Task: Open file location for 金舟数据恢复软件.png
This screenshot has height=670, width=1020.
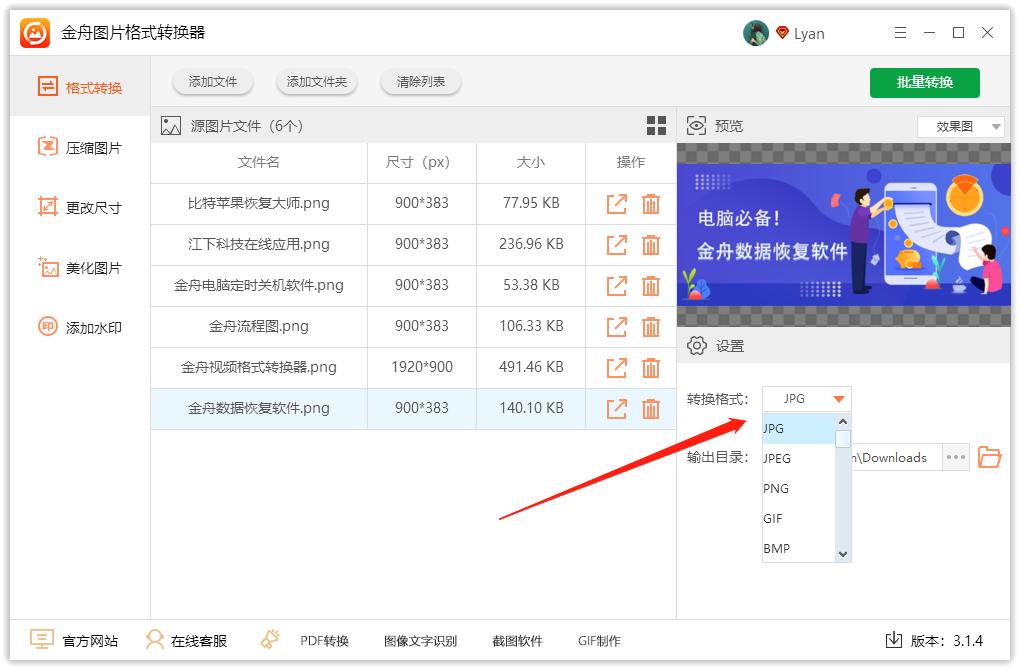Action: tap(616, 409)
